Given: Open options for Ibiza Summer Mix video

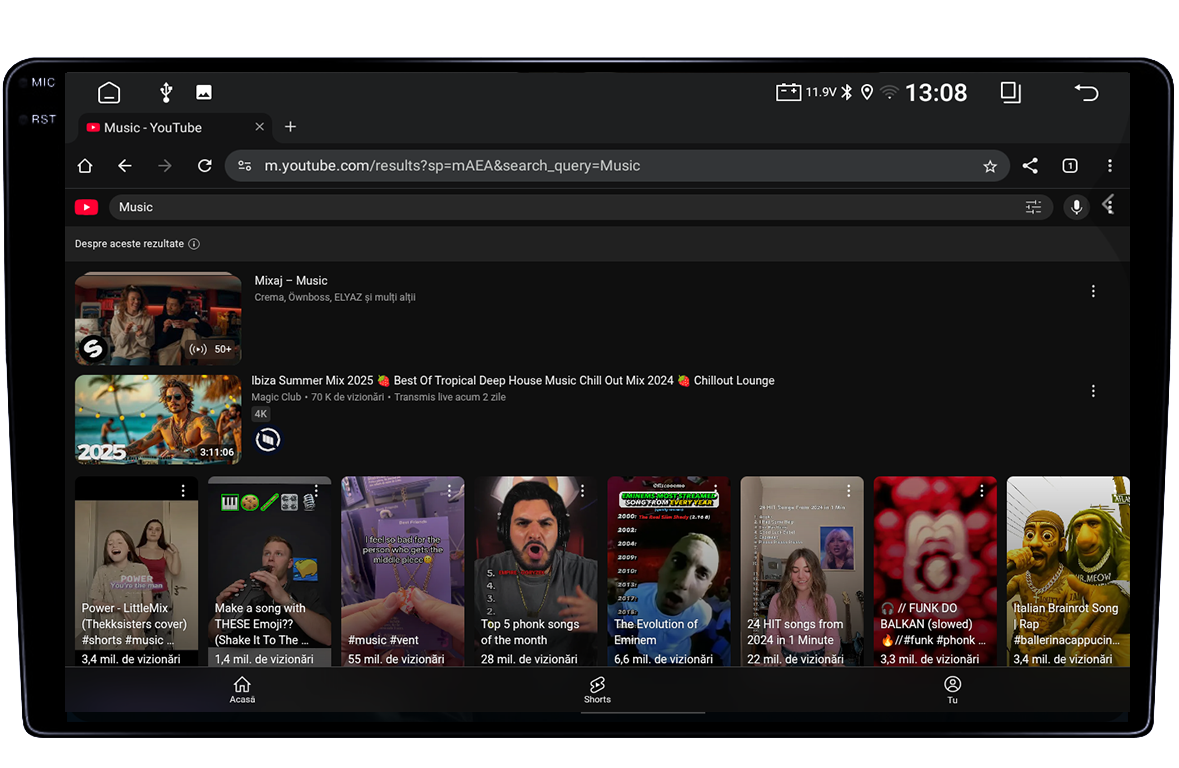Looking at the screenshot, I should (x=1093, y=391).
